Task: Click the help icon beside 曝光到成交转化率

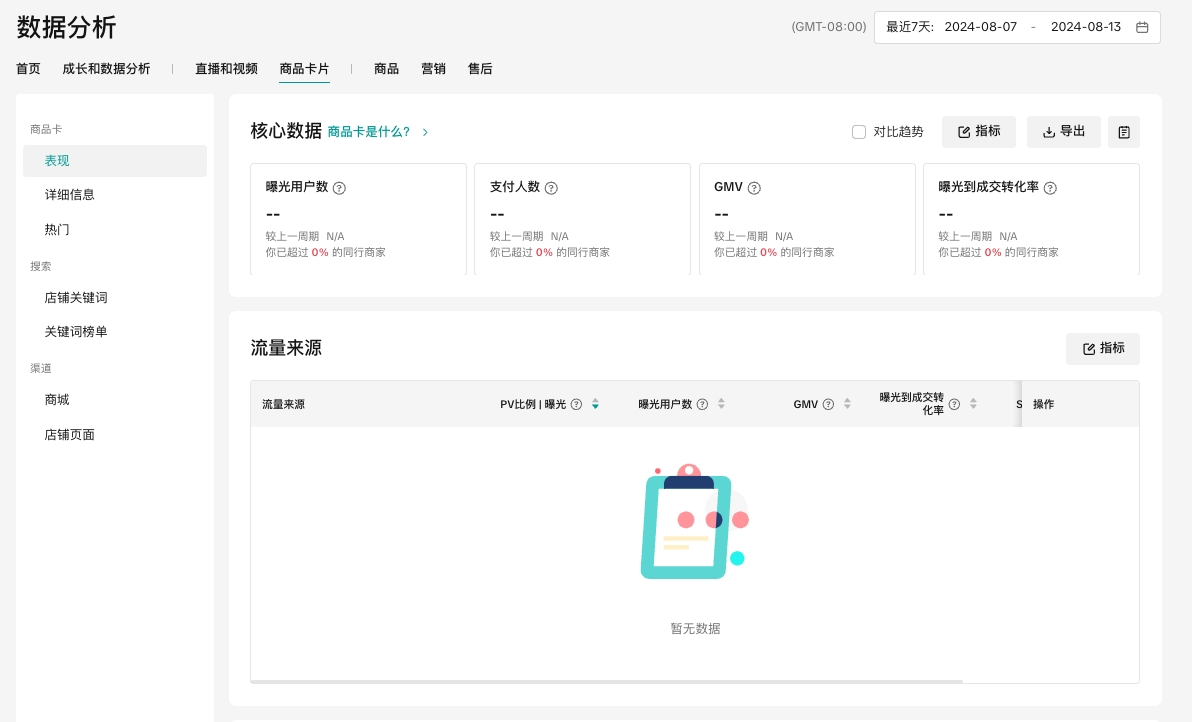Action: pos(1049,187)
